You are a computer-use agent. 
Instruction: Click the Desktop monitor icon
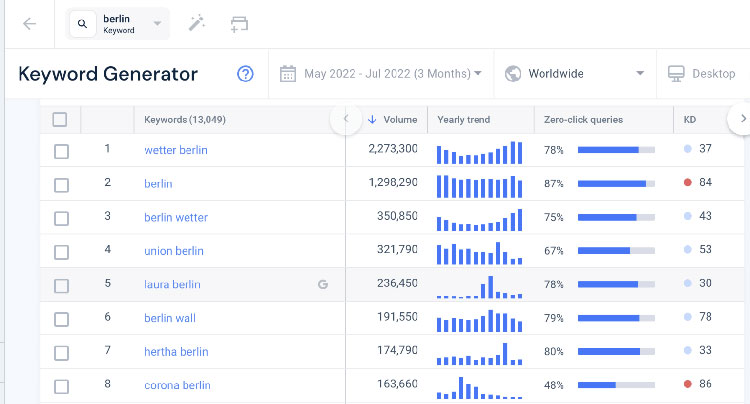(x=676, y=74)
